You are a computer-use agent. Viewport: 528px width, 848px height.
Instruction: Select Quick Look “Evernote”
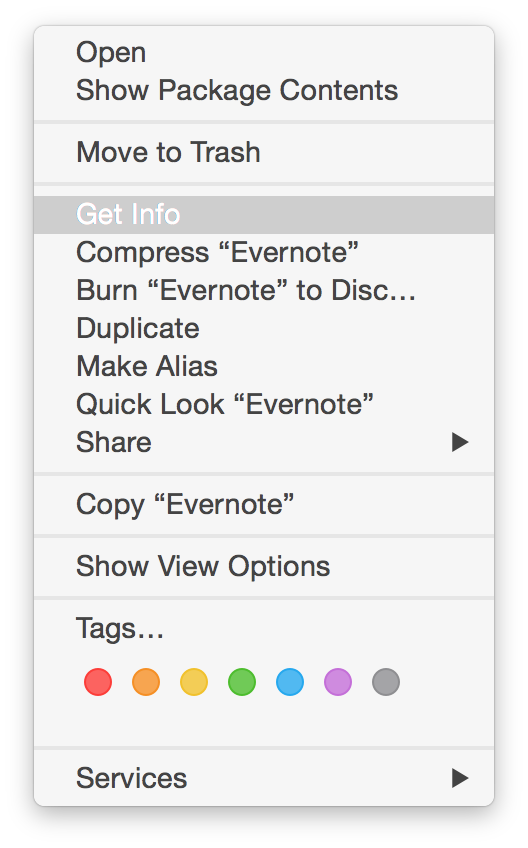pos(264,404)
